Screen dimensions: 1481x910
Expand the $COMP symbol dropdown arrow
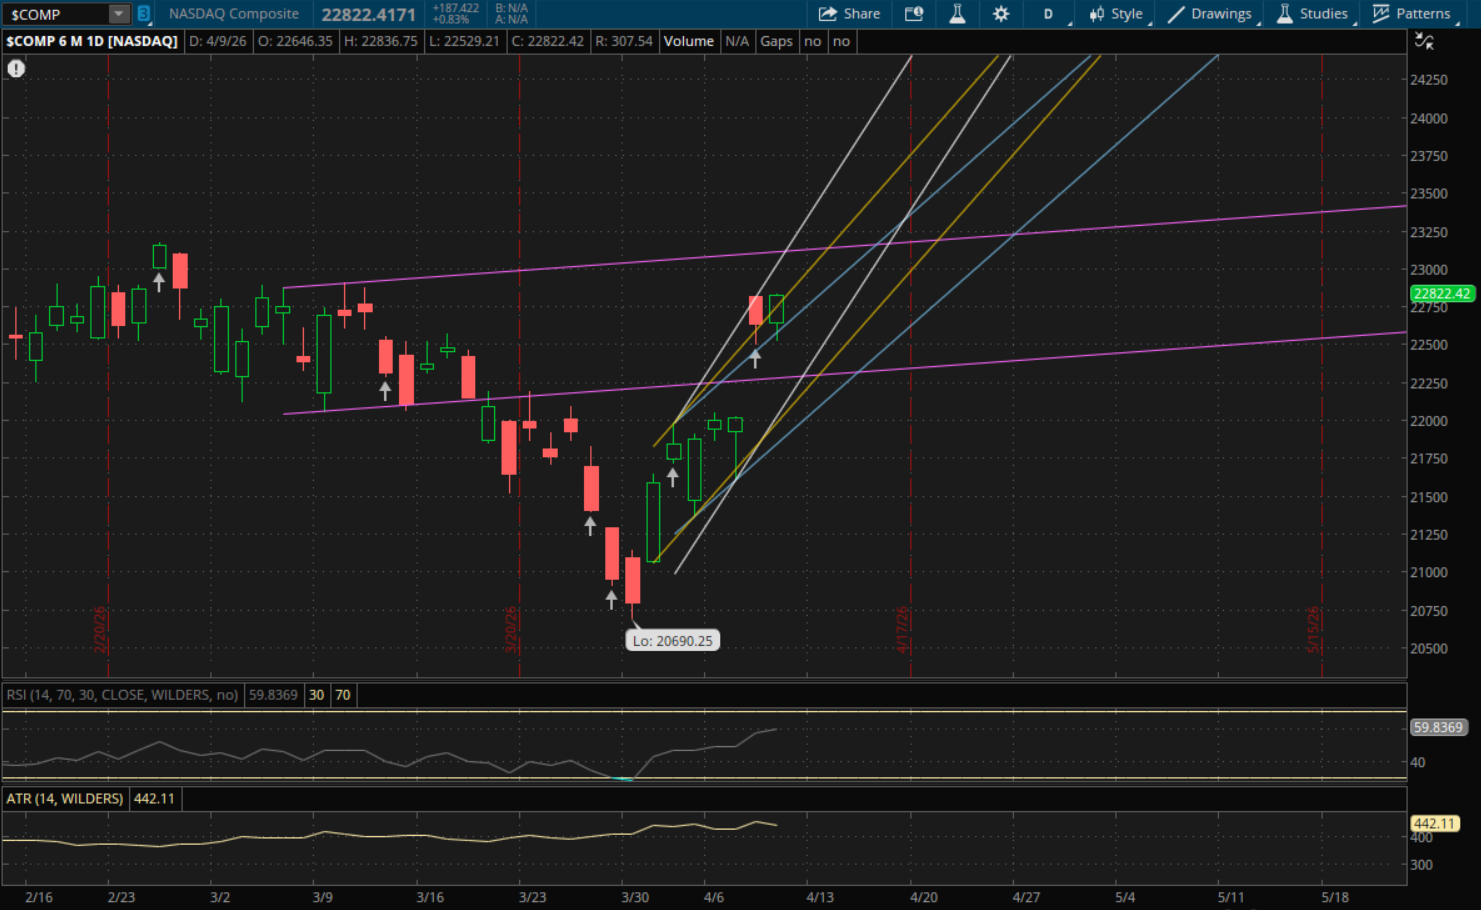tap(119, 14)
